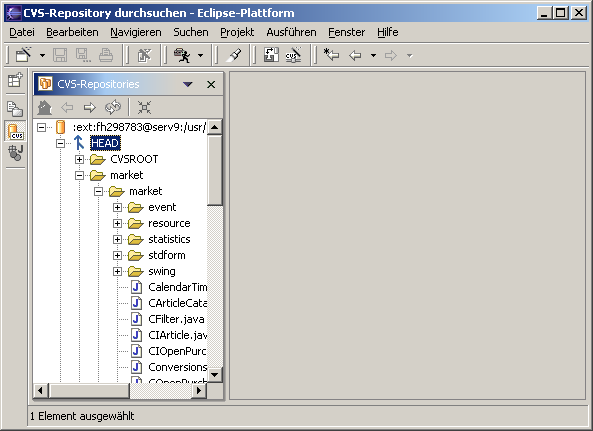Select the CIOpenPurc file entry
593x431 pixels.
click(x=177, y=351)
